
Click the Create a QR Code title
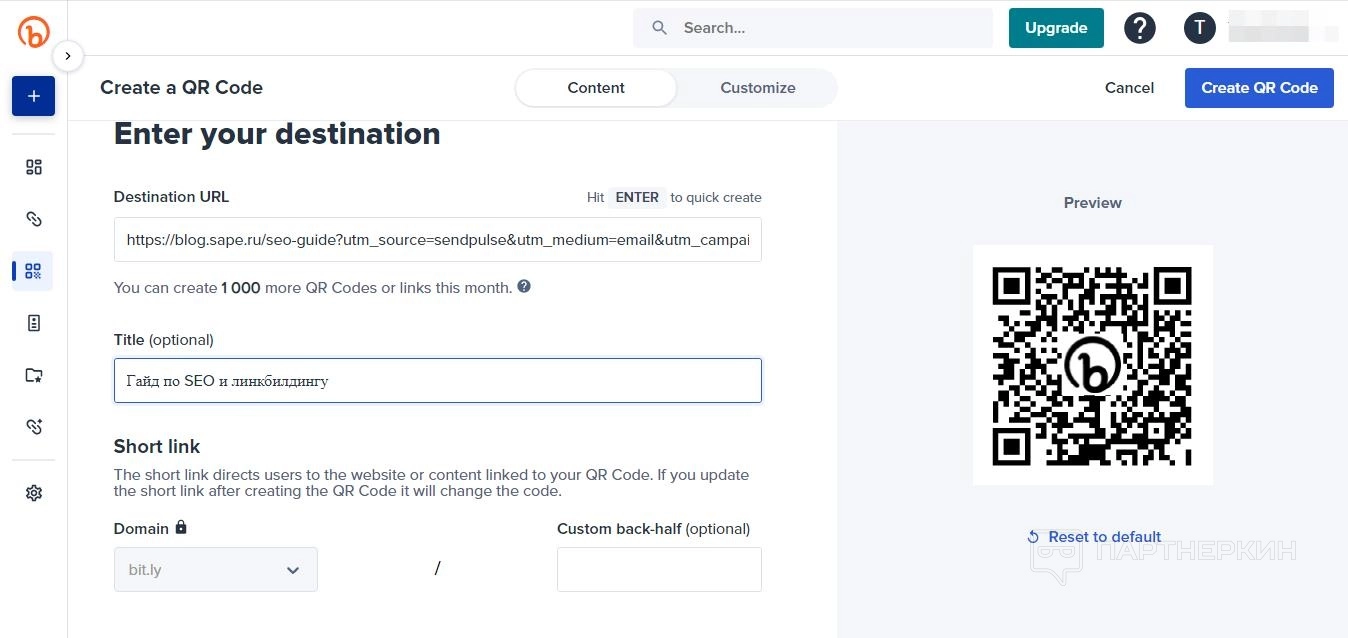(x=181, y=88)
